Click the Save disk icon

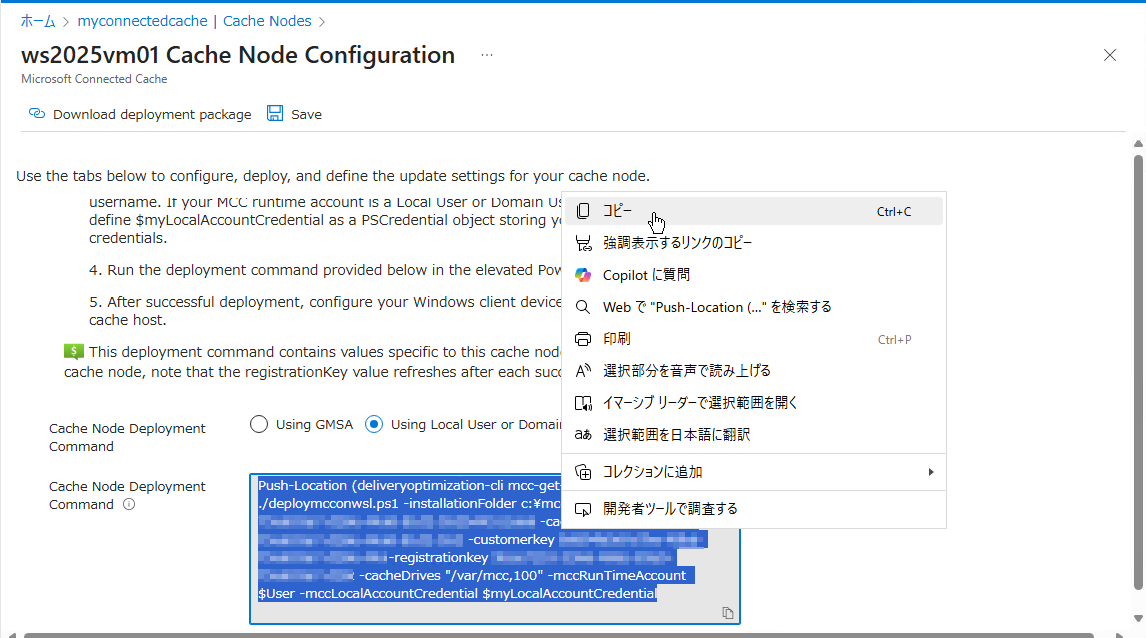[274, 113]
